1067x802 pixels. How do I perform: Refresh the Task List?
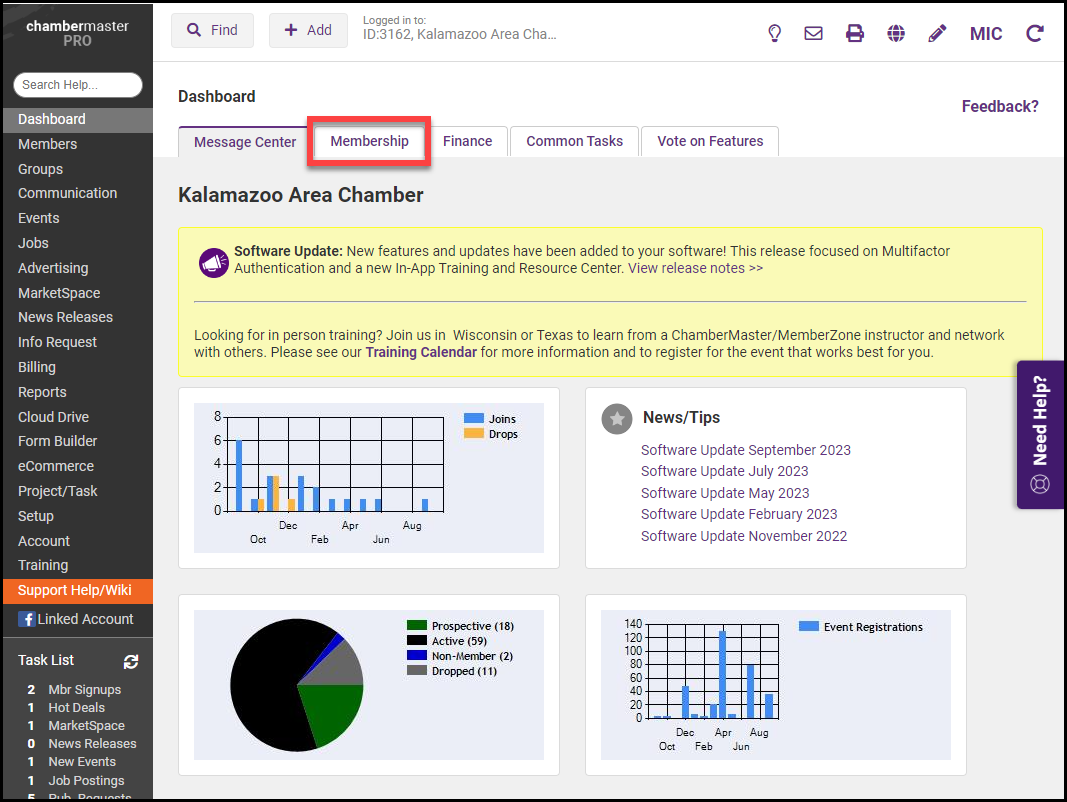tap(130, 661)
